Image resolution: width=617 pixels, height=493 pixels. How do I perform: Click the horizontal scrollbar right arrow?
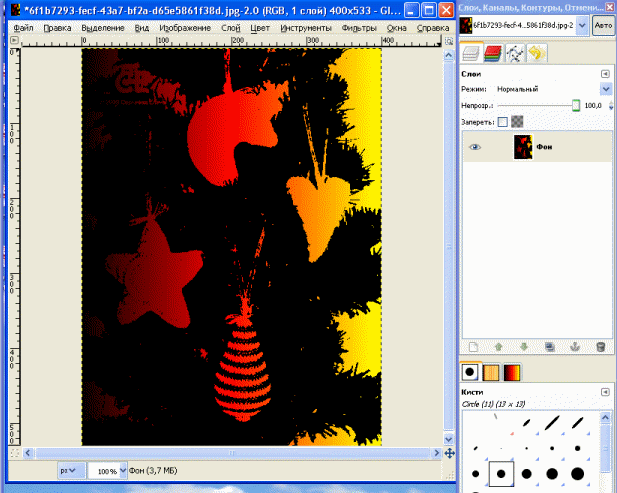(436, 453)
